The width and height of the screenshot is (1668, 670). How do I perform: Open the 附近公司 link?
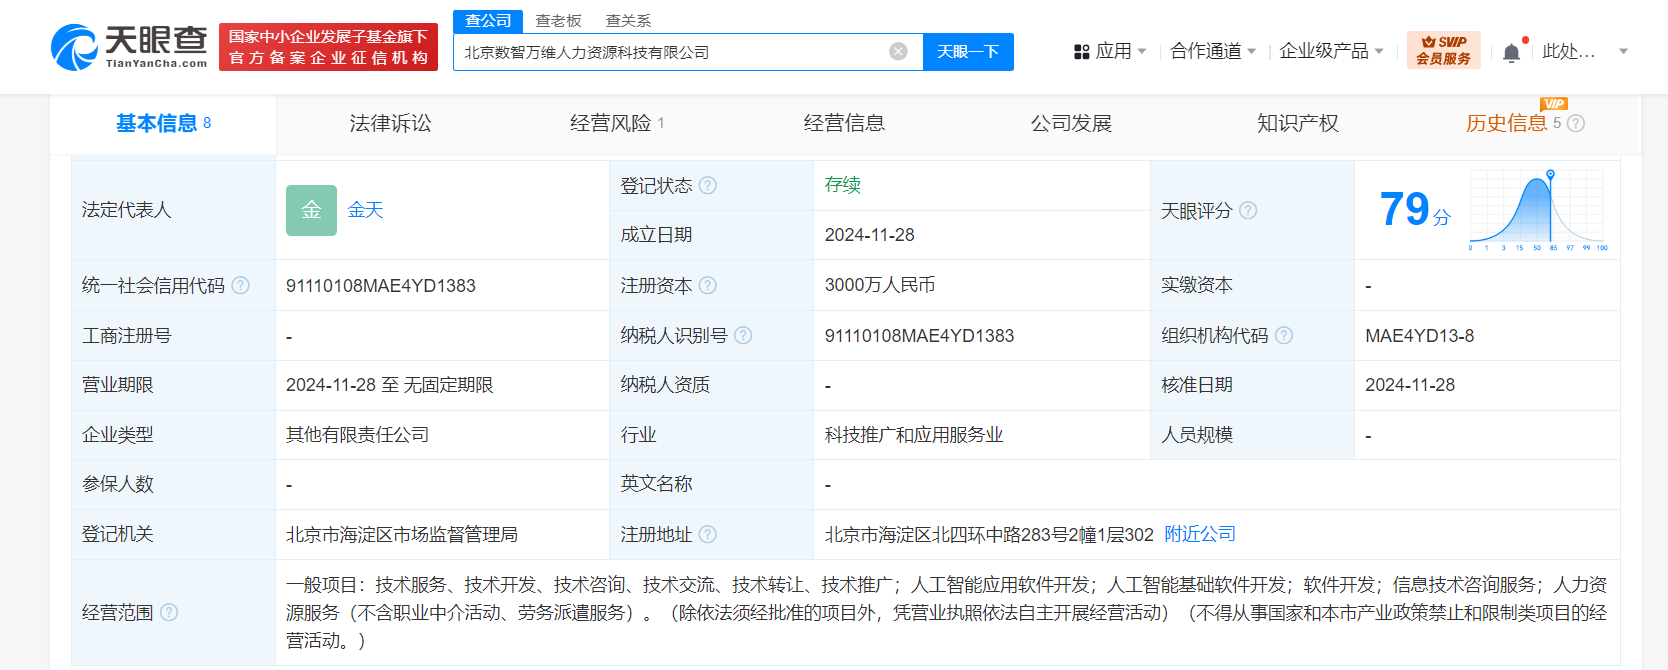(1200, 534)
